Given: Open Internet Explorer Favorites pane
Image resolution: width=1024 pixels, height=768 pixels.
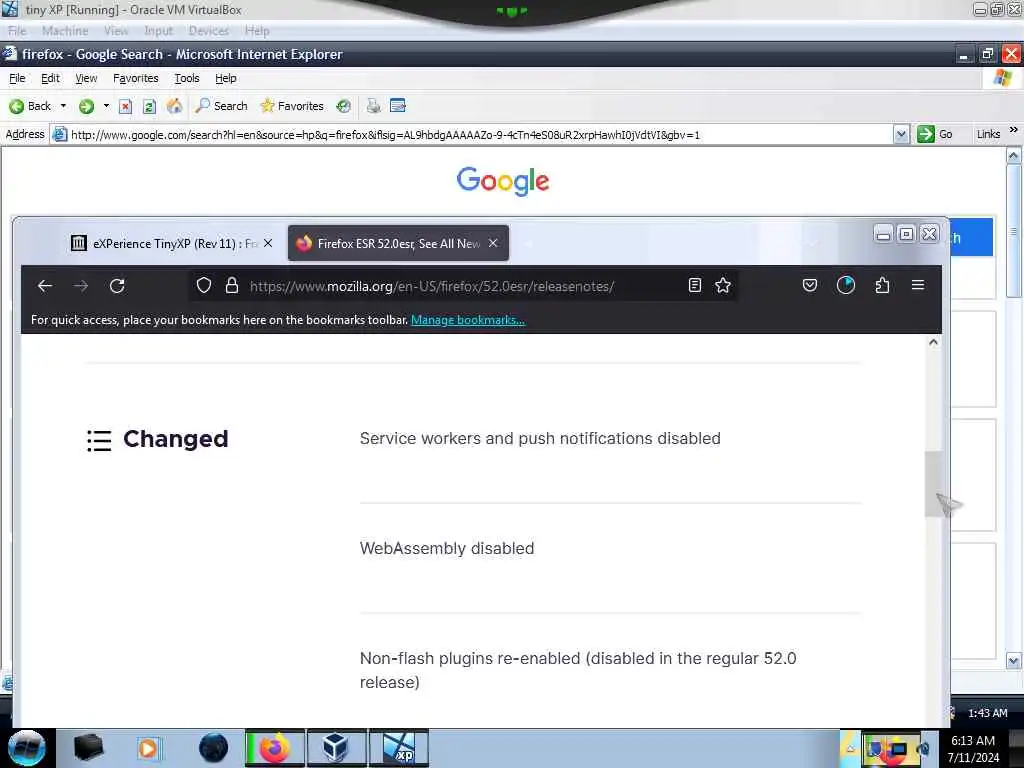Looking at the screenshot, I should (292, 106).
